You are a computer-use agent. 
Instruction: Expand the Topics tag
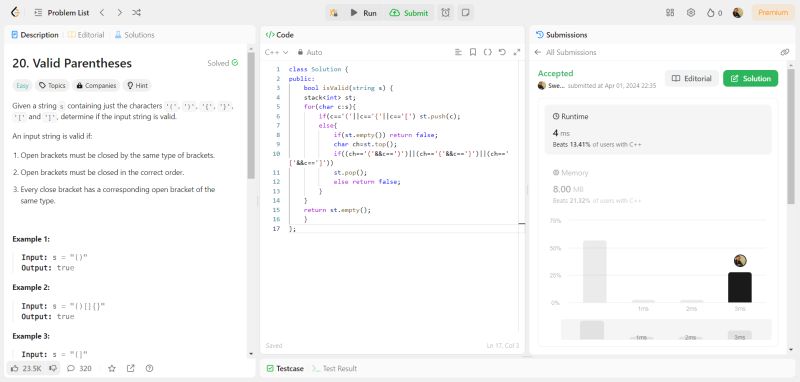click(52, 86)
